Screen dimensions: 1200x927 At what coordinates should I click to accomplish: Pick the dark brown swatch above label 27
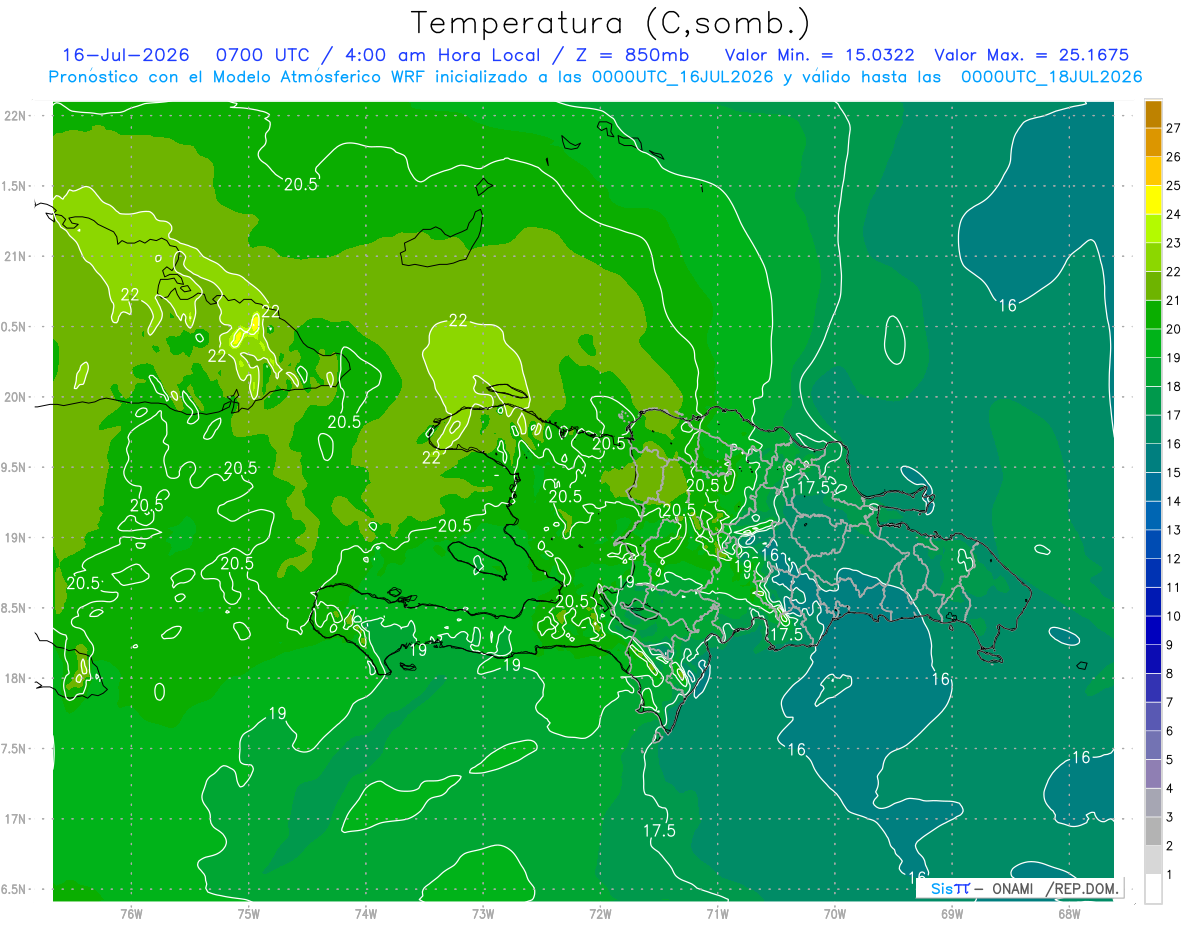[x=1153, y=114]
